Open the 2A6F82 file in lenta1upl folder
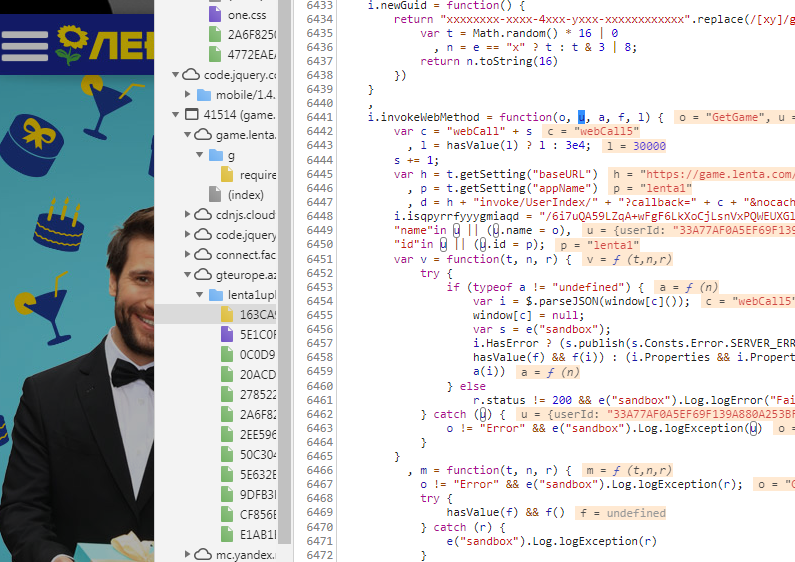The height and width of the screenshot is (562, 795). point(258,415)
